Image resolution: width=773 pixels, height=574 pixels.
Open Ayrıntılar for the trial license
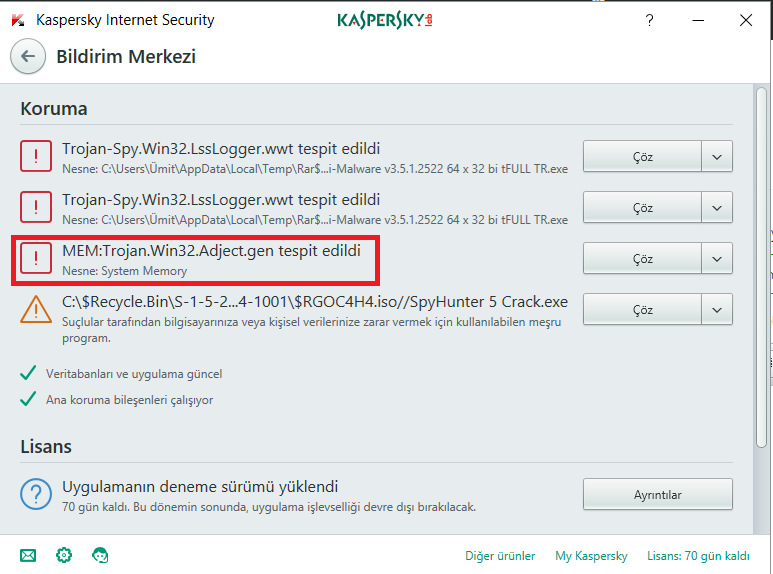(658, 494)
